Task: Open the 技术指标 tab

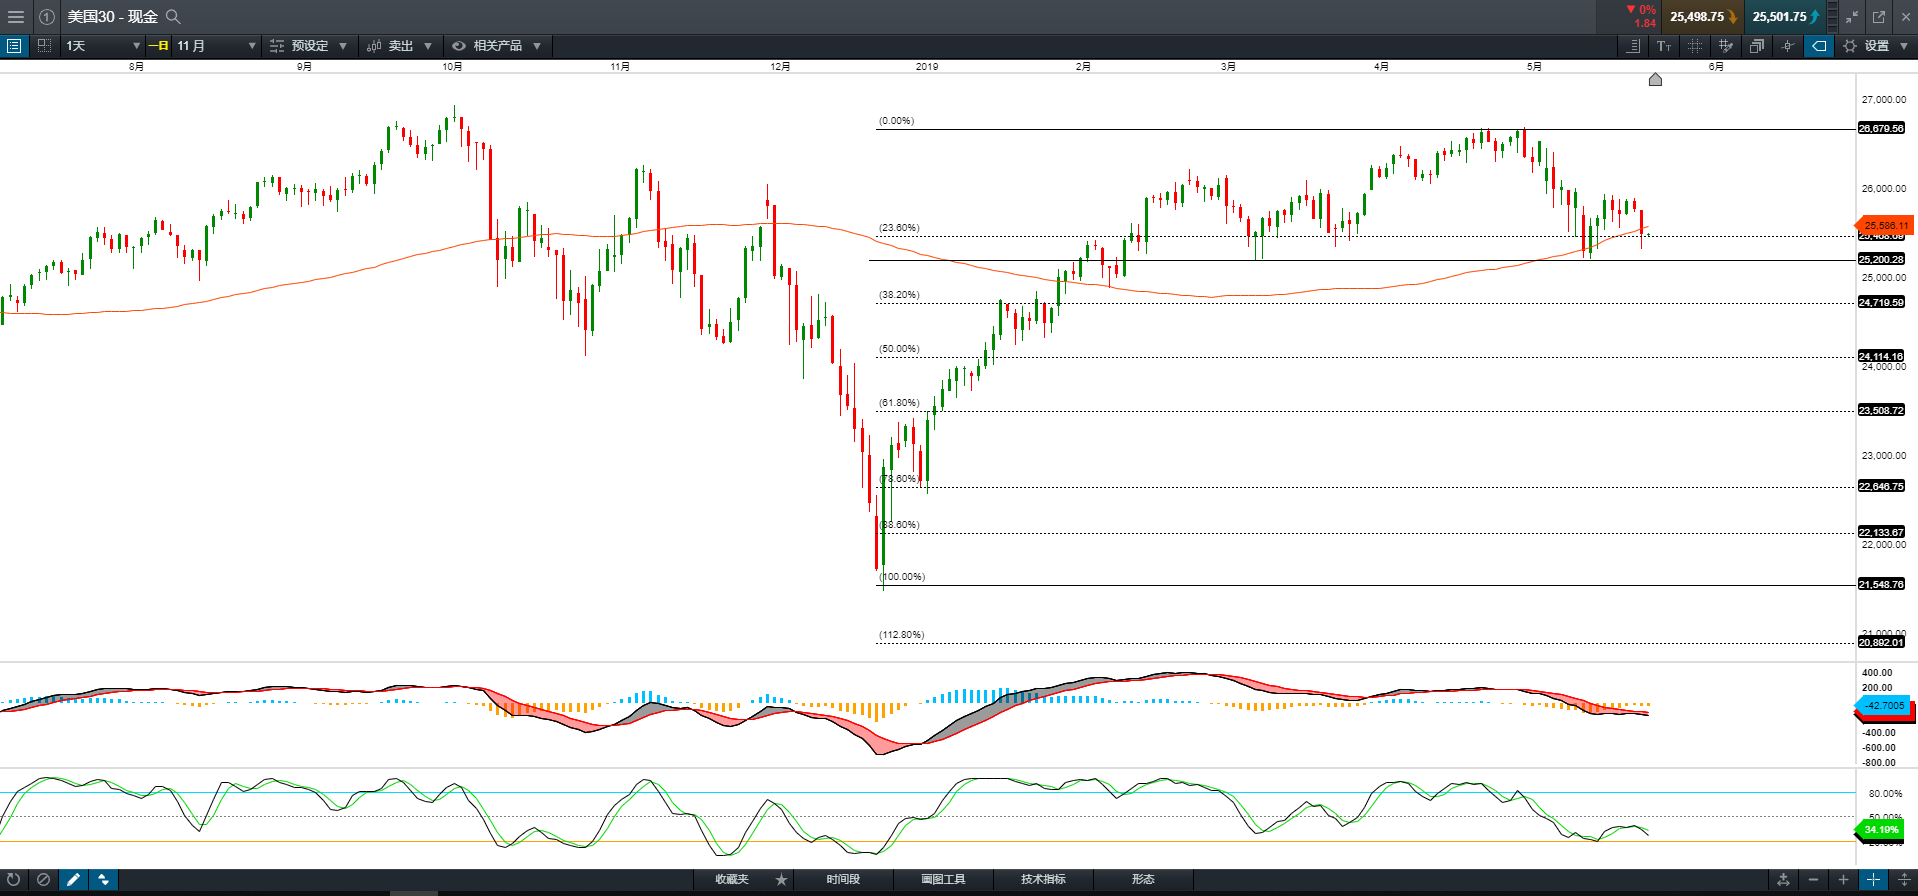Action: (1043, 880)
